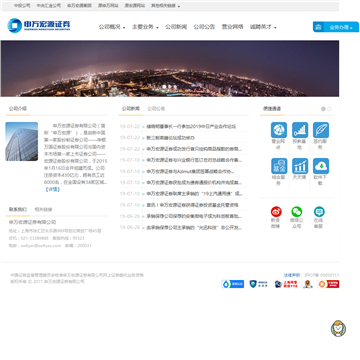This screenshot has width=360, height=360.
Task: Switch to the 公司公告 tab in news panel
Action: [156, 109]
